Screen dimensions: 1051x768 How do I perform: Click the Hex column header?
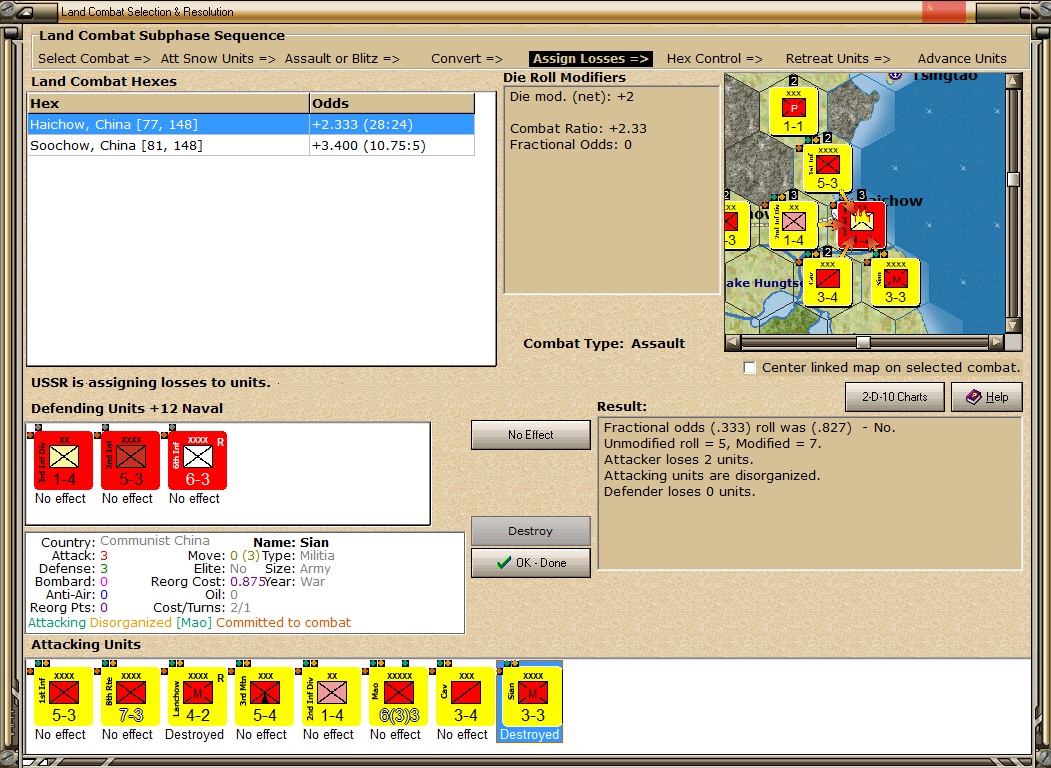pos(168,103)
